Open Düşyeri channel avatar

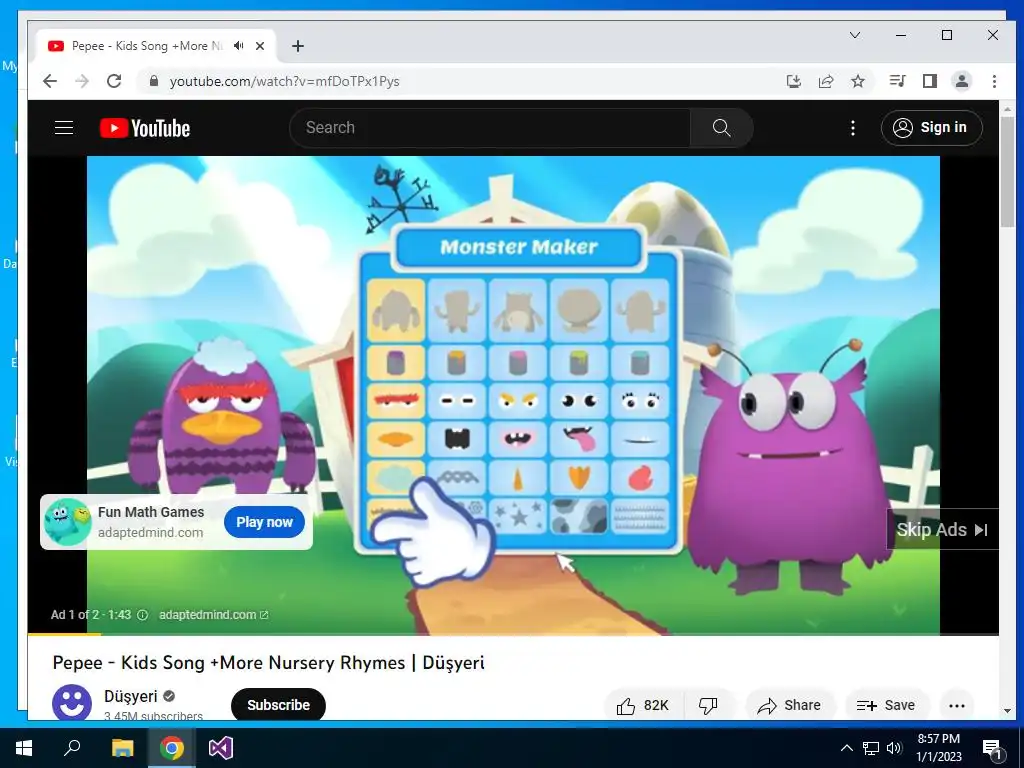tap(72, 703)
